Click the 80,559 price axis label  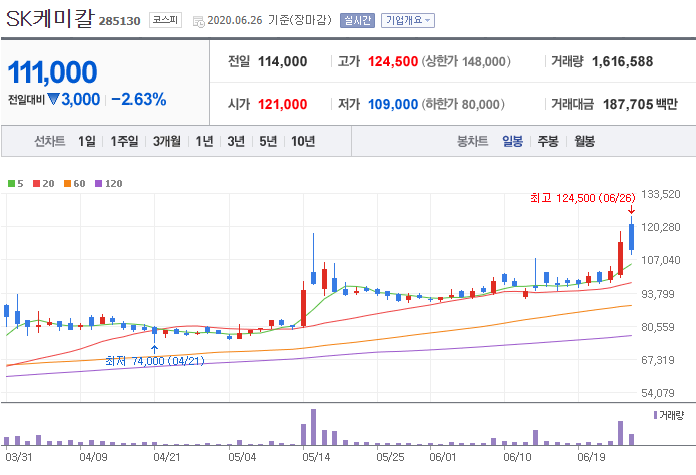tap(658, 327)
